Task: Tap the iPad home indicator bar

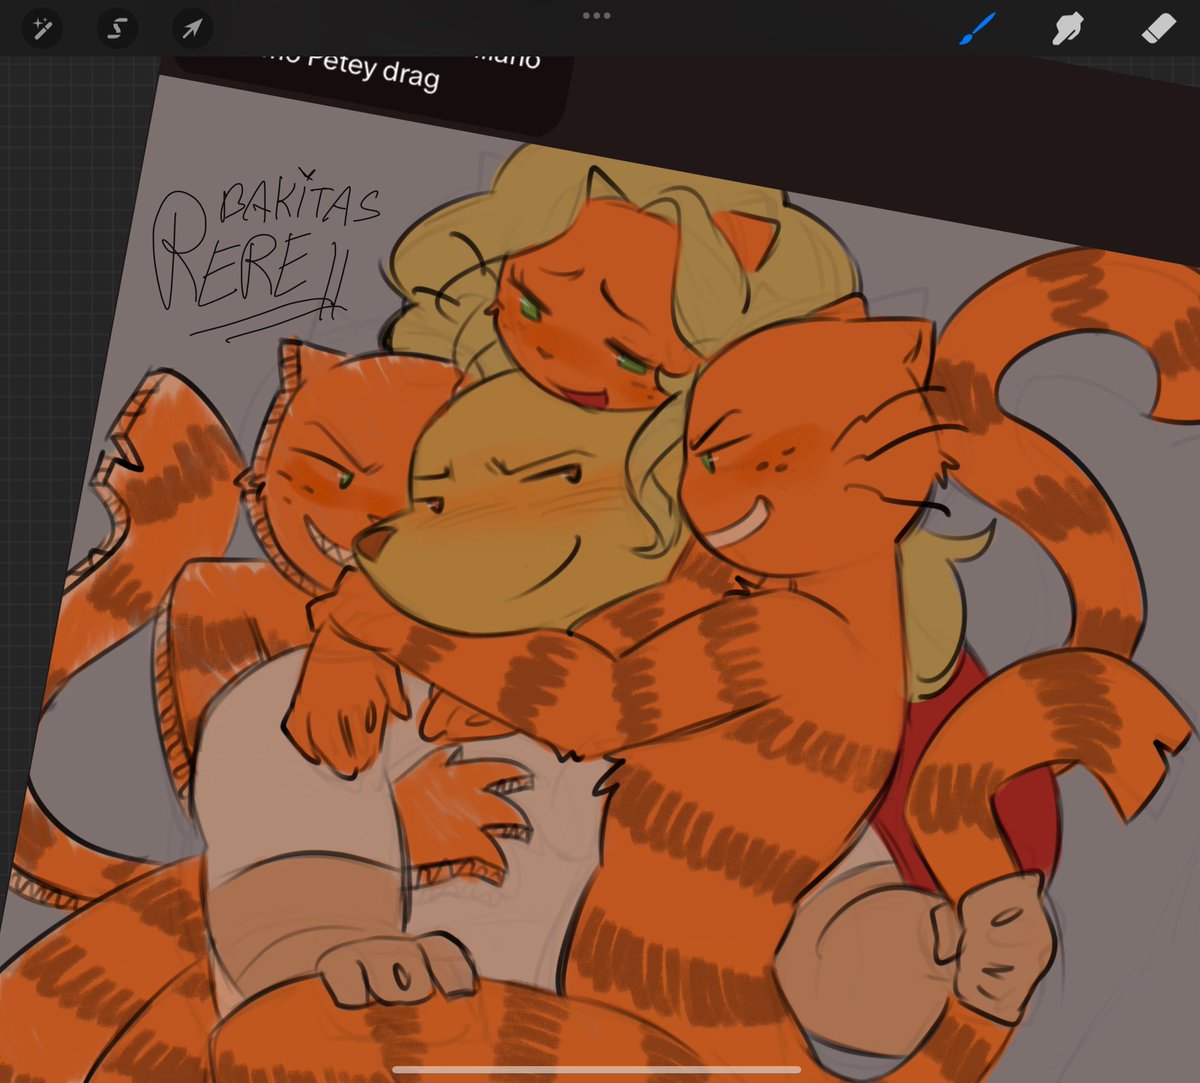Action: pos(597,1069)
